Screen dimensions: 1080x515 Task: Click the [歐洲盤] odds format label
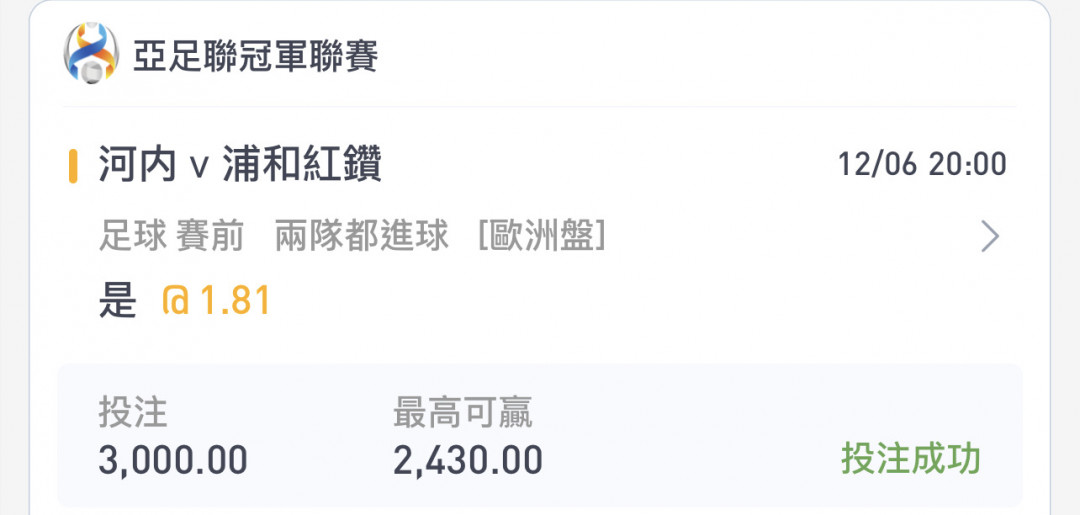point(541,237)
